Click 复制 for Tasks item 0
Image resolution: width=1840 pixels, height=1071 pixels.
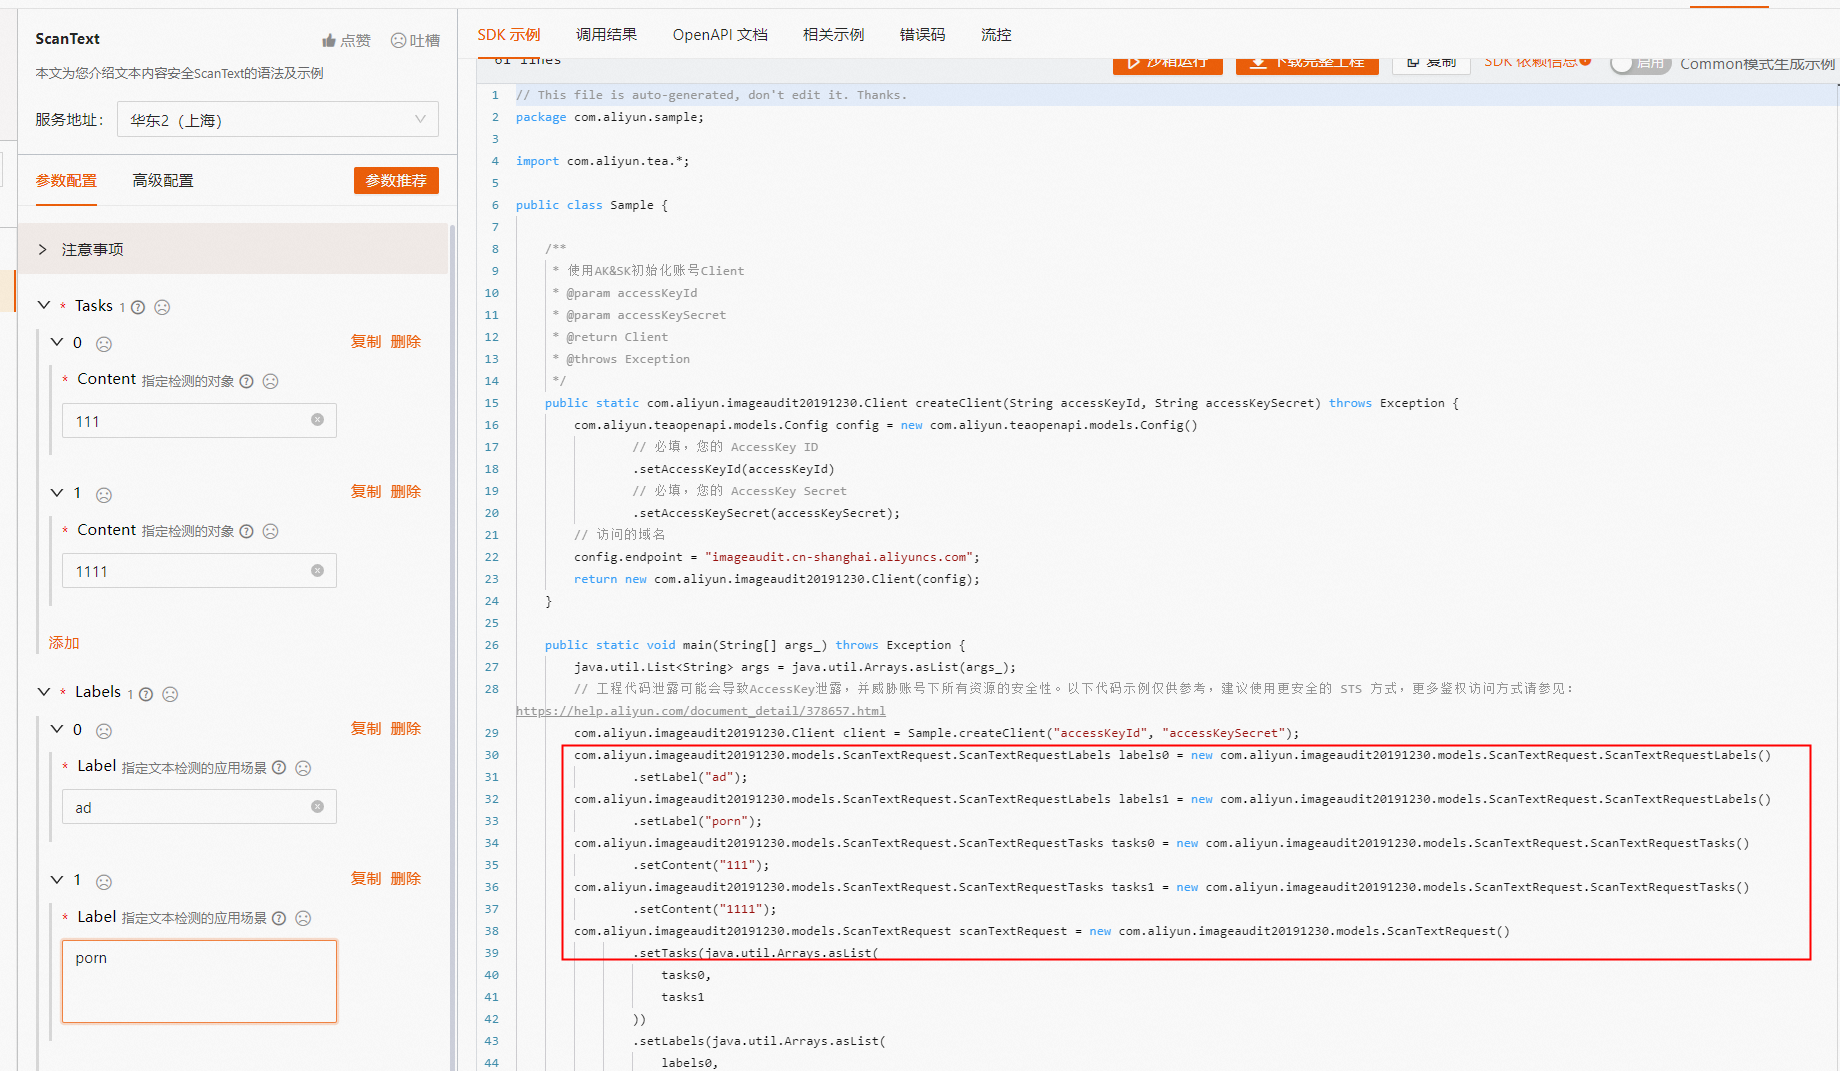pos(366,342)
